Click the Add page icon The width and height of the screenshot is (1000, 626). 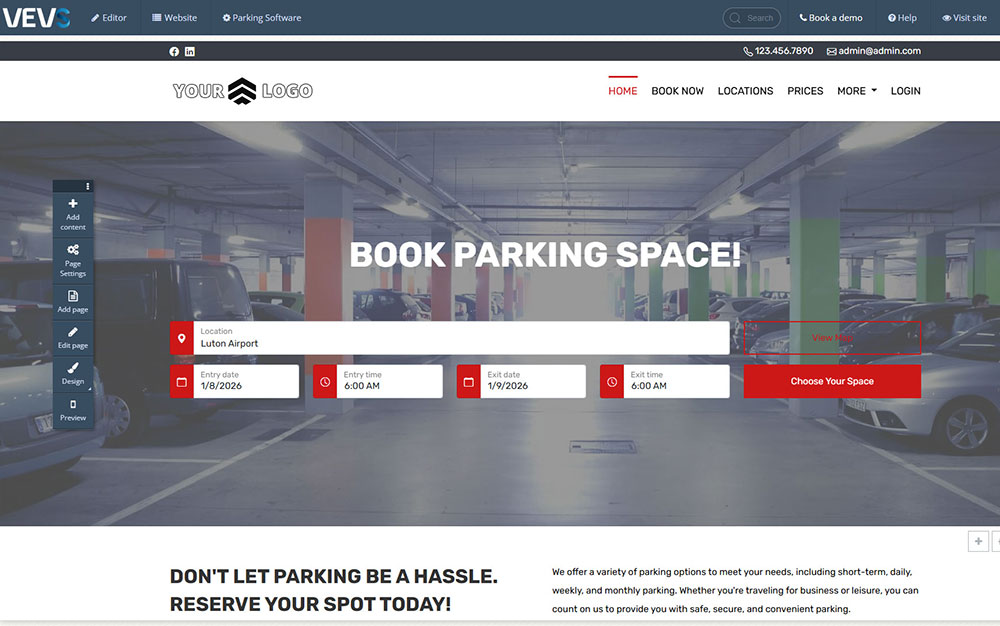tap(73, 296)
